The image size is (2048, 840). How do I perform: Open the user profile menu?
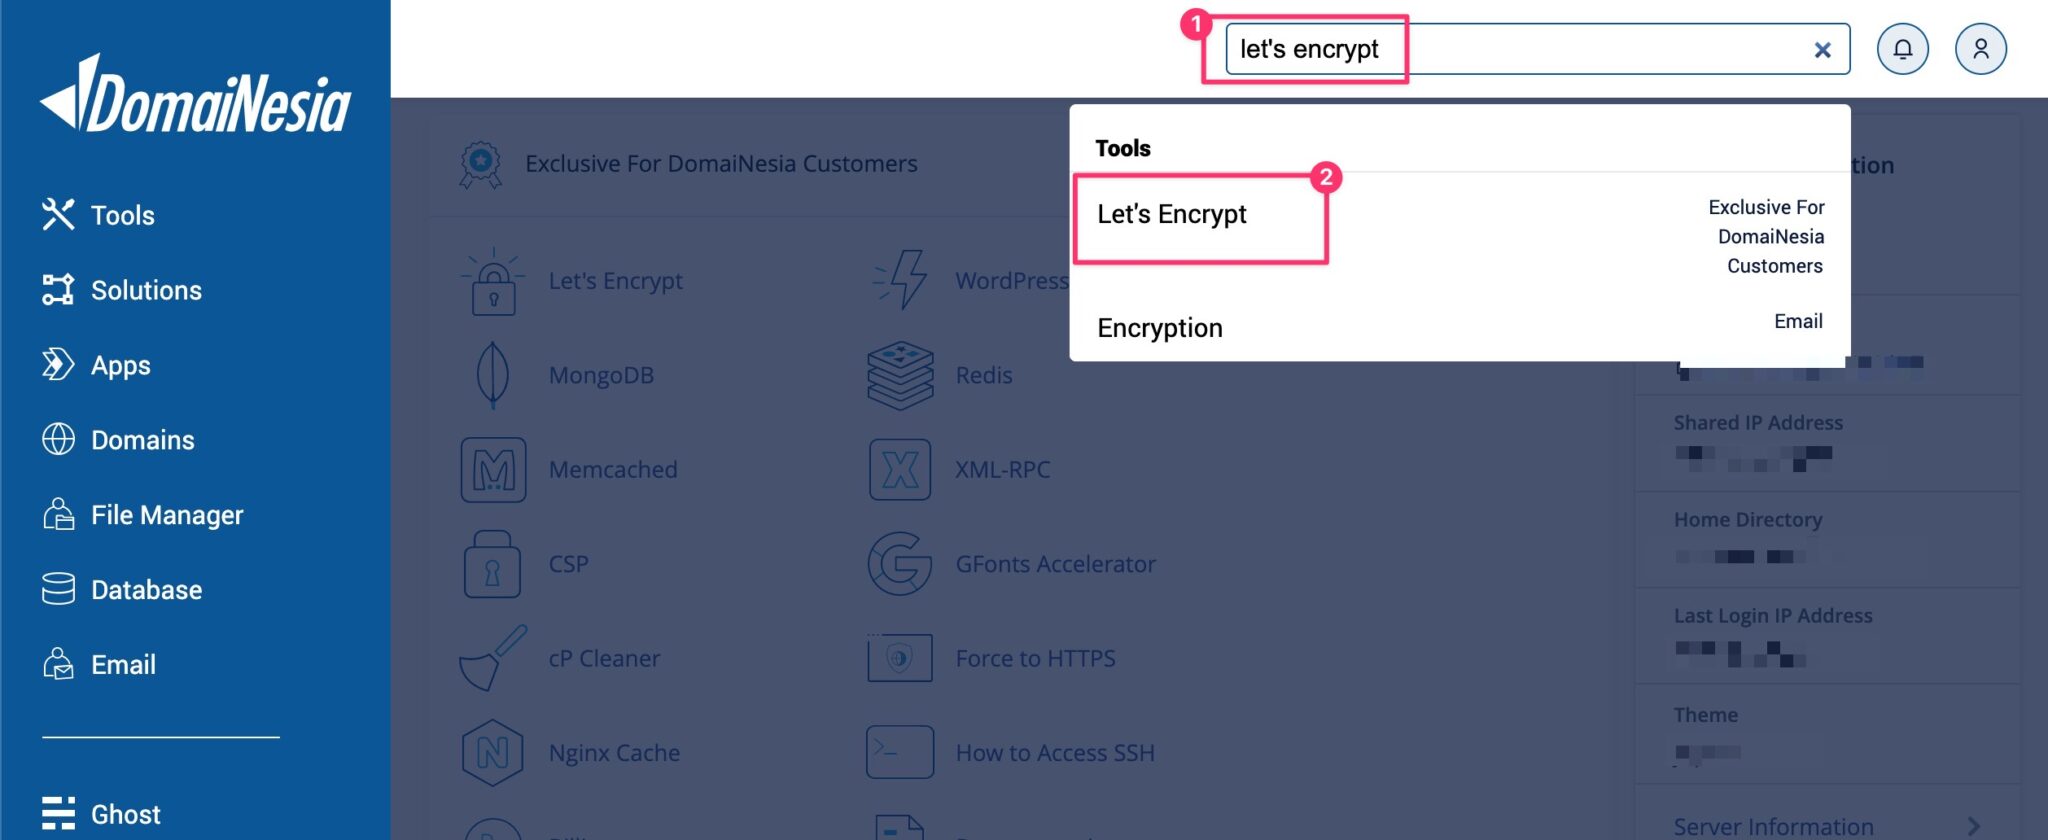tap(1981, 48)
